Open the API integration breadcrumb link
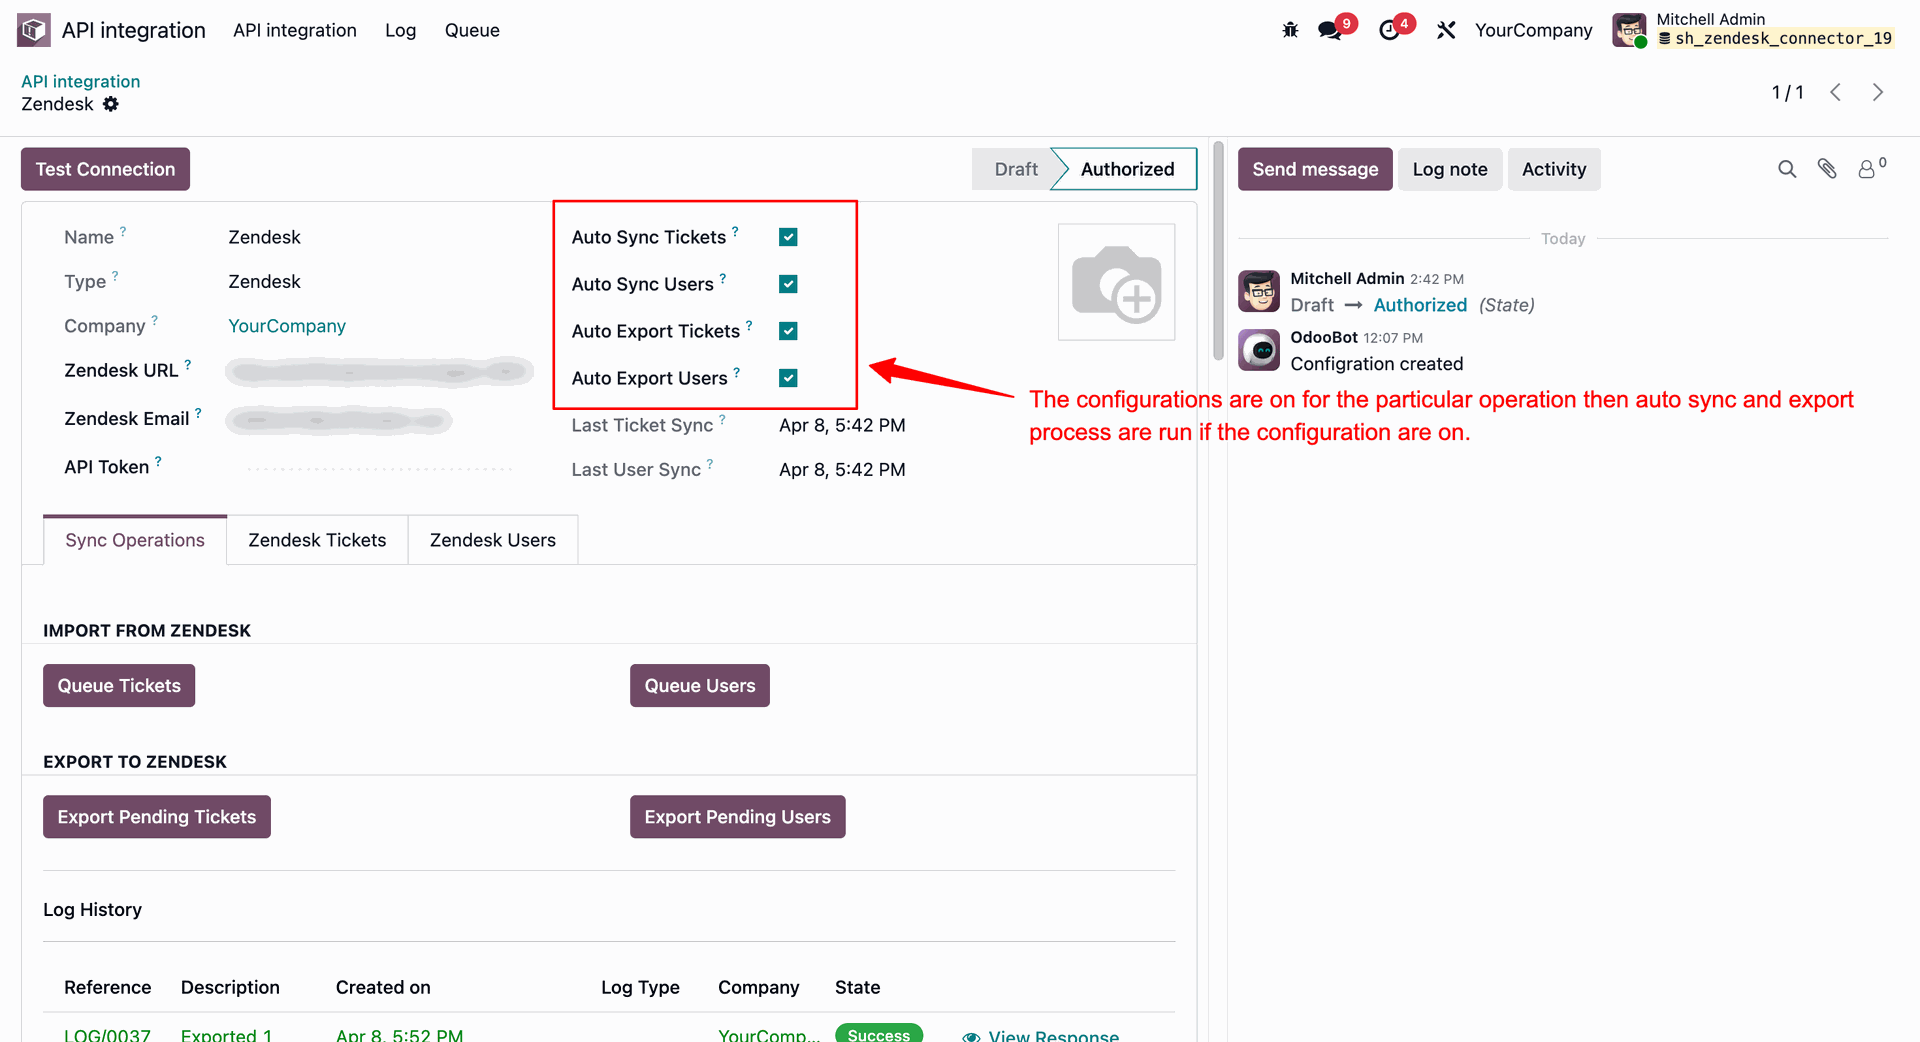 81,81
